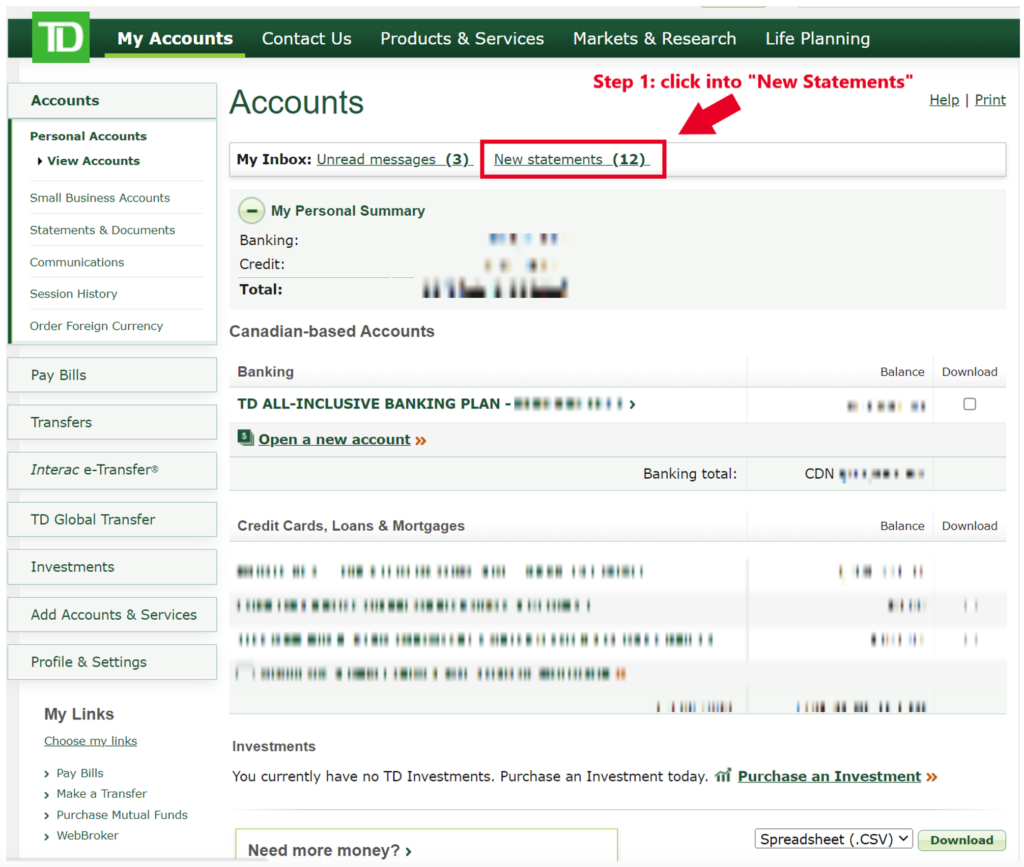Open New statements (12) link
1024x867 pixels.
tap(571, 159)
